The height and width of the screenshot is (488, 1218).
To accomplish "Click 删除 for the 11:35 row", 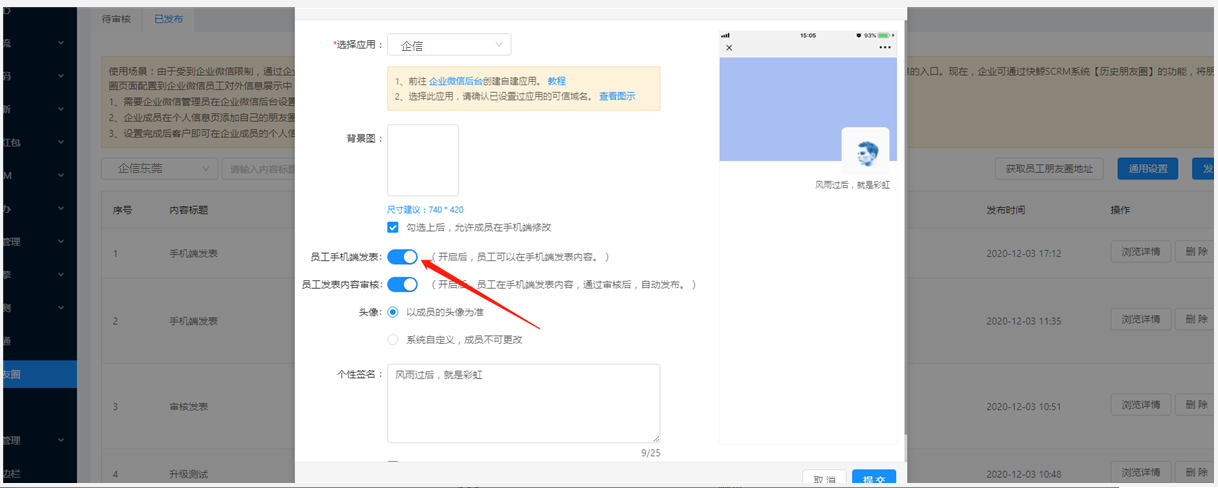I will pyautogui.click(x=1196, y=320).
